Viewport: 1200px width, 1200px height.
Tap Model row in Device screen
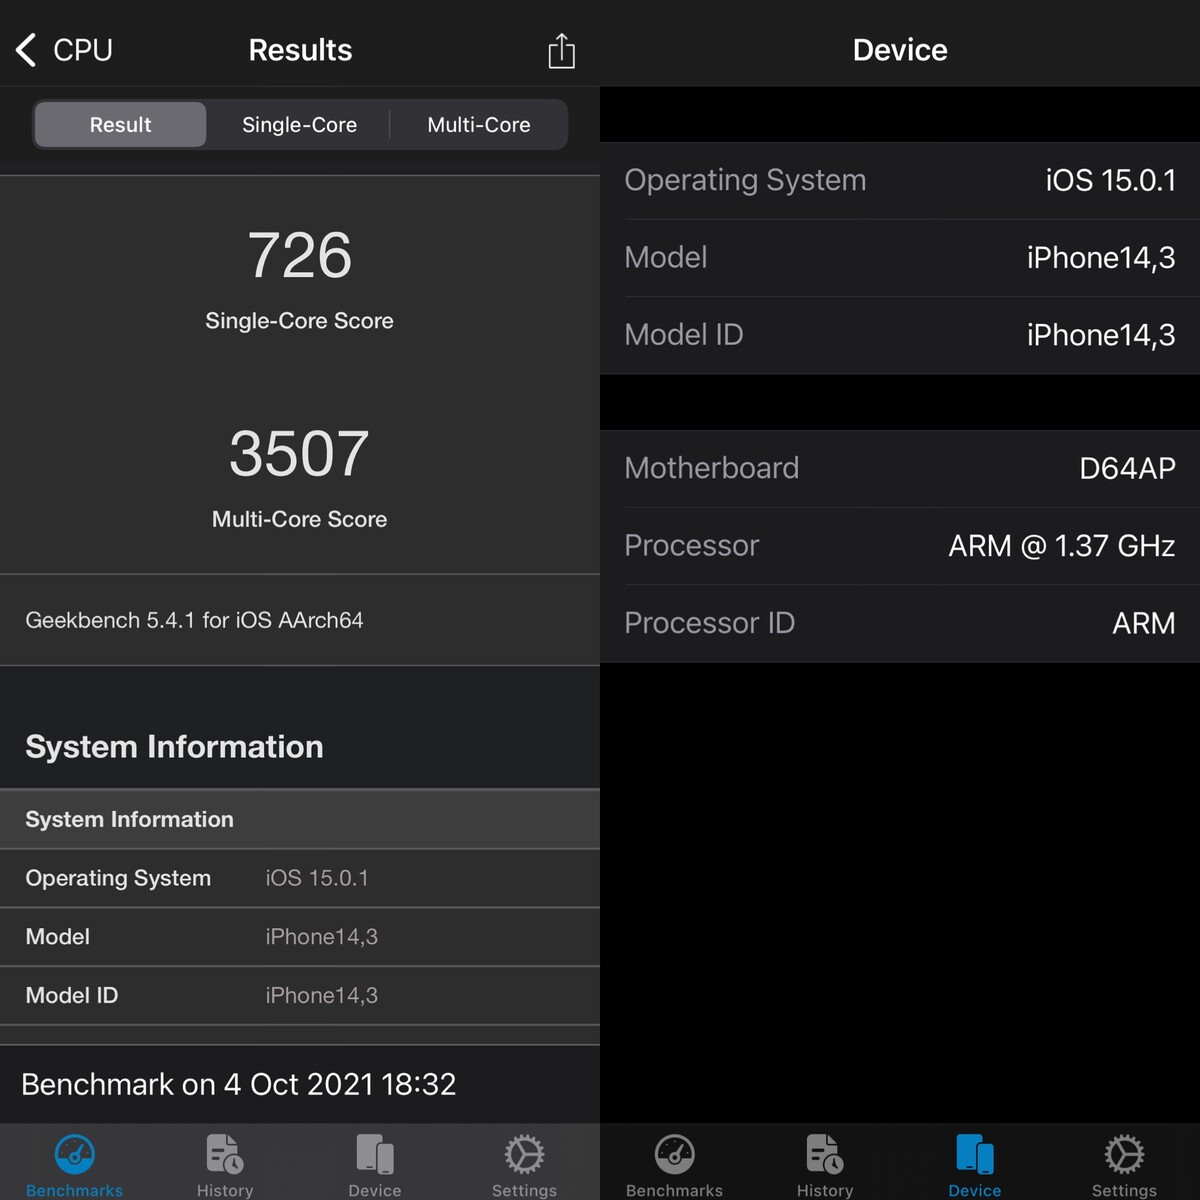(x=900, y=258)
